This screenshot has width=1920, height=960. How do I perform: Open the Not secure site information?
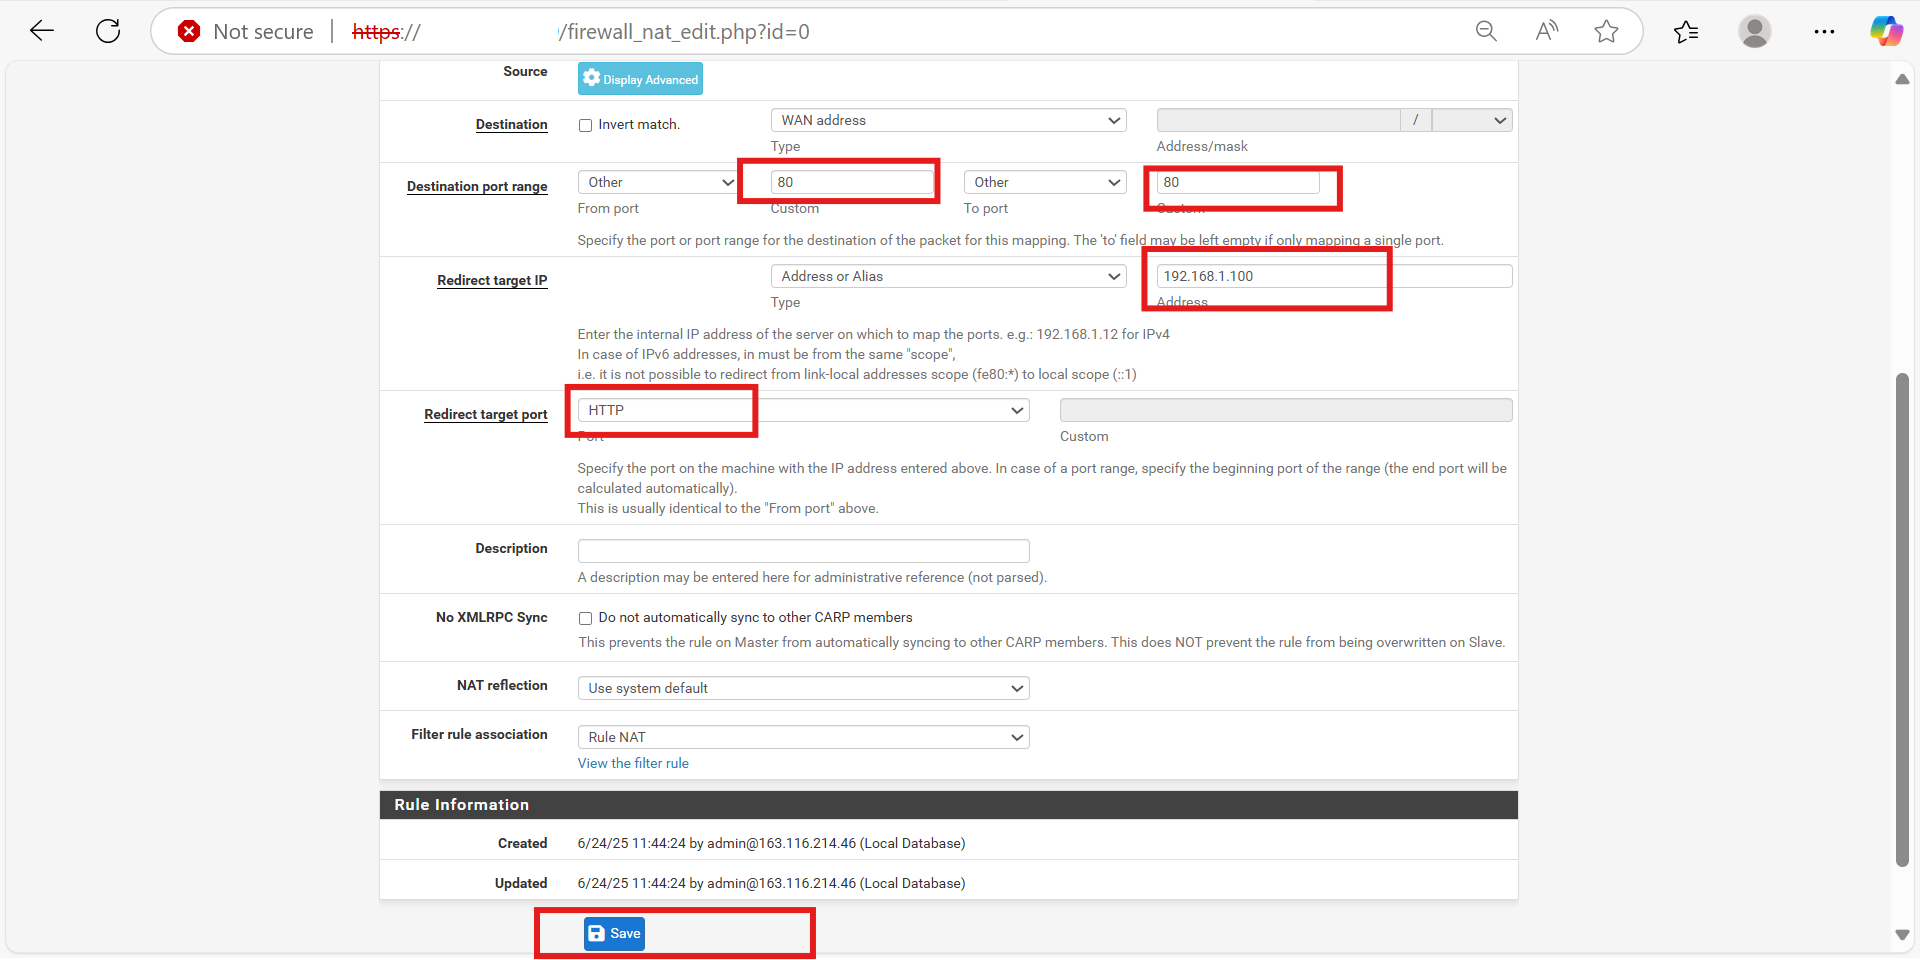coord(244,31)
